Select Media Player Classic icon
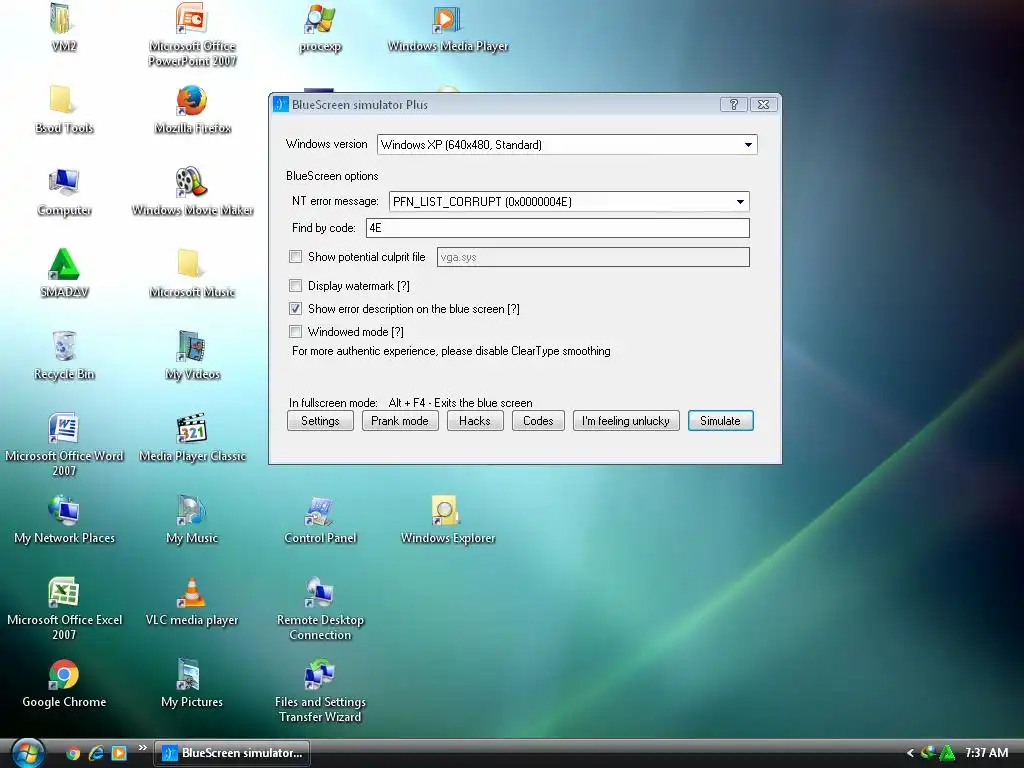This screenshot has height=768, width=1024. tap(192, 437)
